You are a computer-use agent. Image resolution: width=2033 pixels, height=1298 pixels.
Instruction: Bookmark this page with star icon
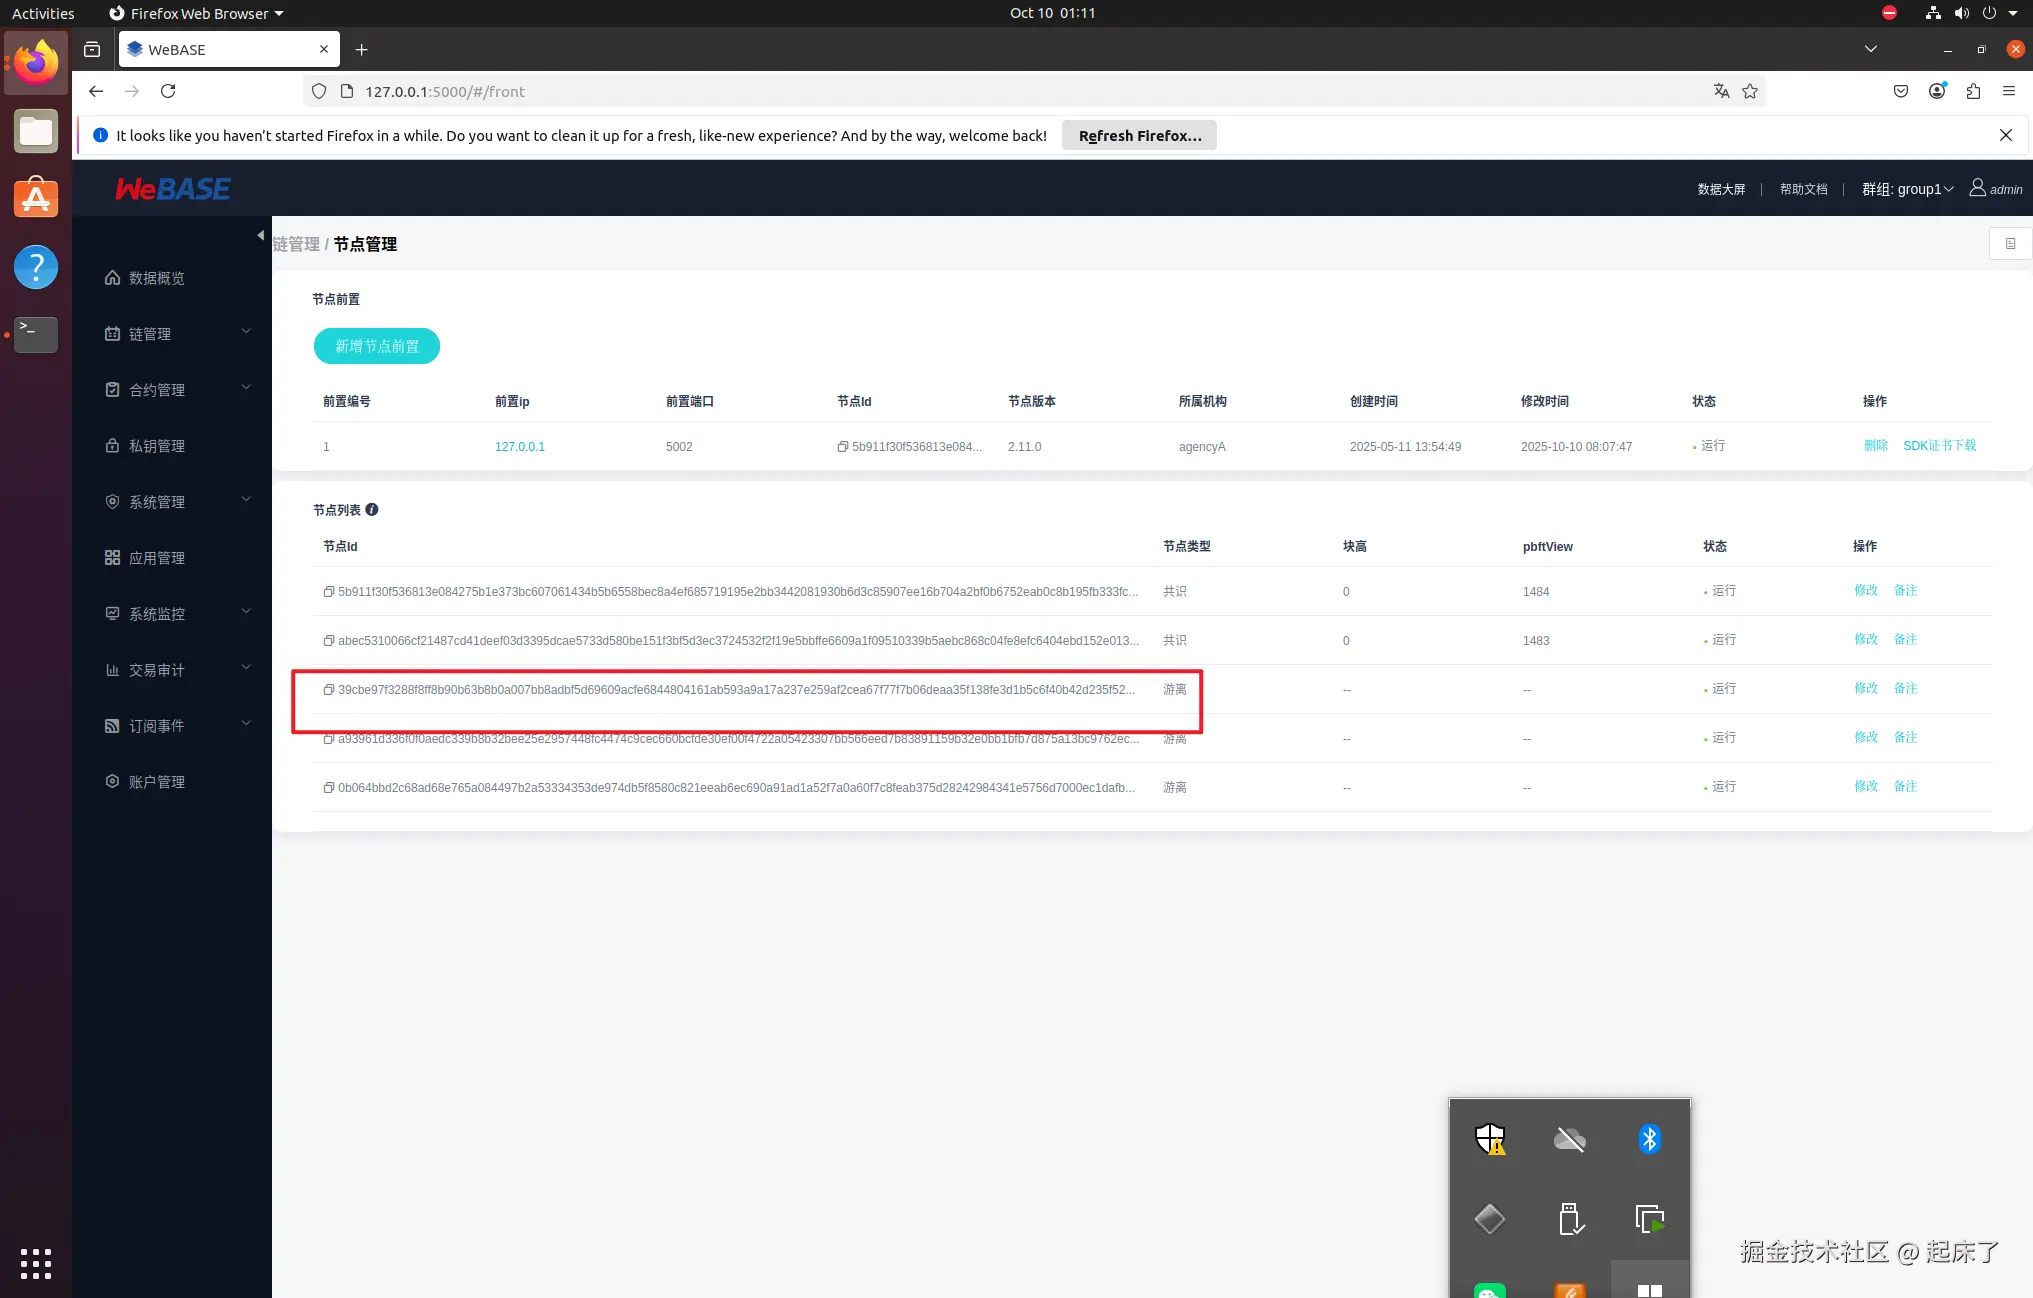(x=1750, y=91)
